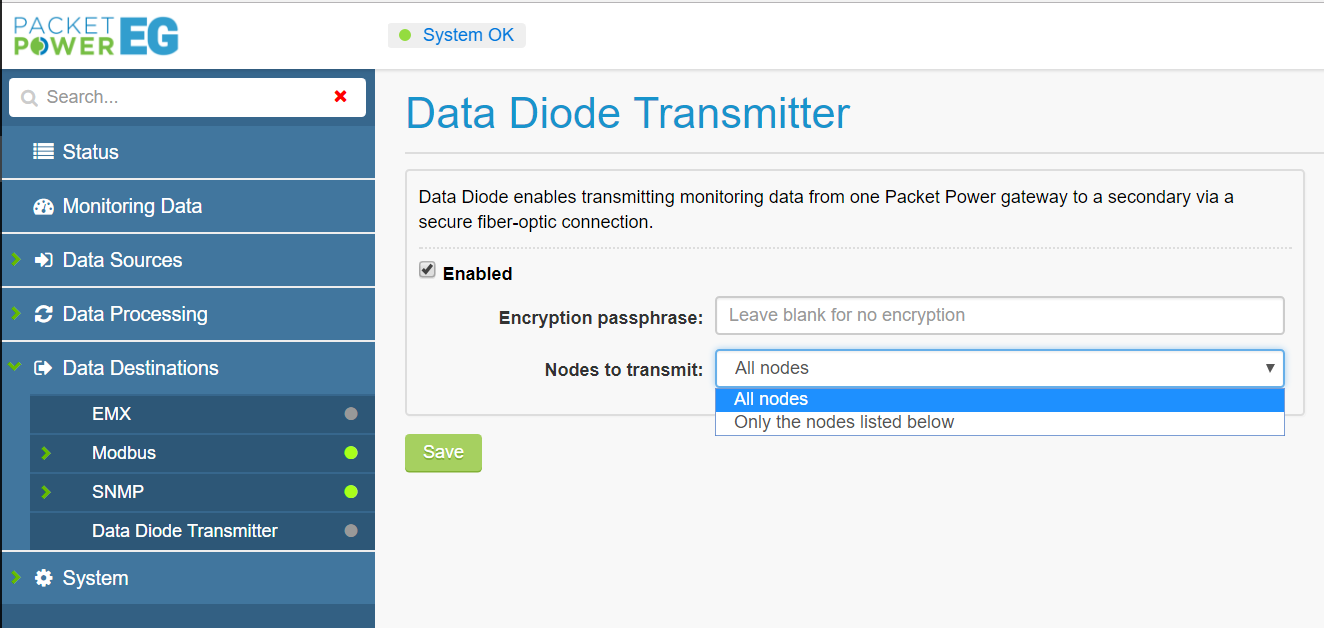
Task: Click the Data Sources arrow-in icon
Action: click(43, 260)
